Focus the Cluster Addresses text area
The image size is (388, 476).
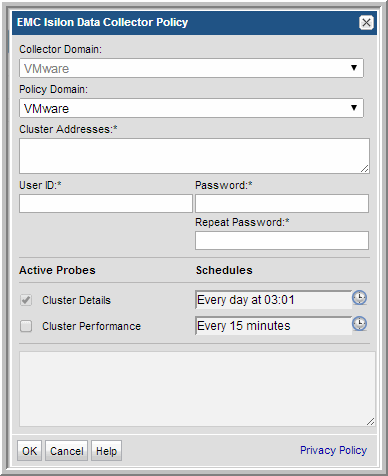pos(194,156)
